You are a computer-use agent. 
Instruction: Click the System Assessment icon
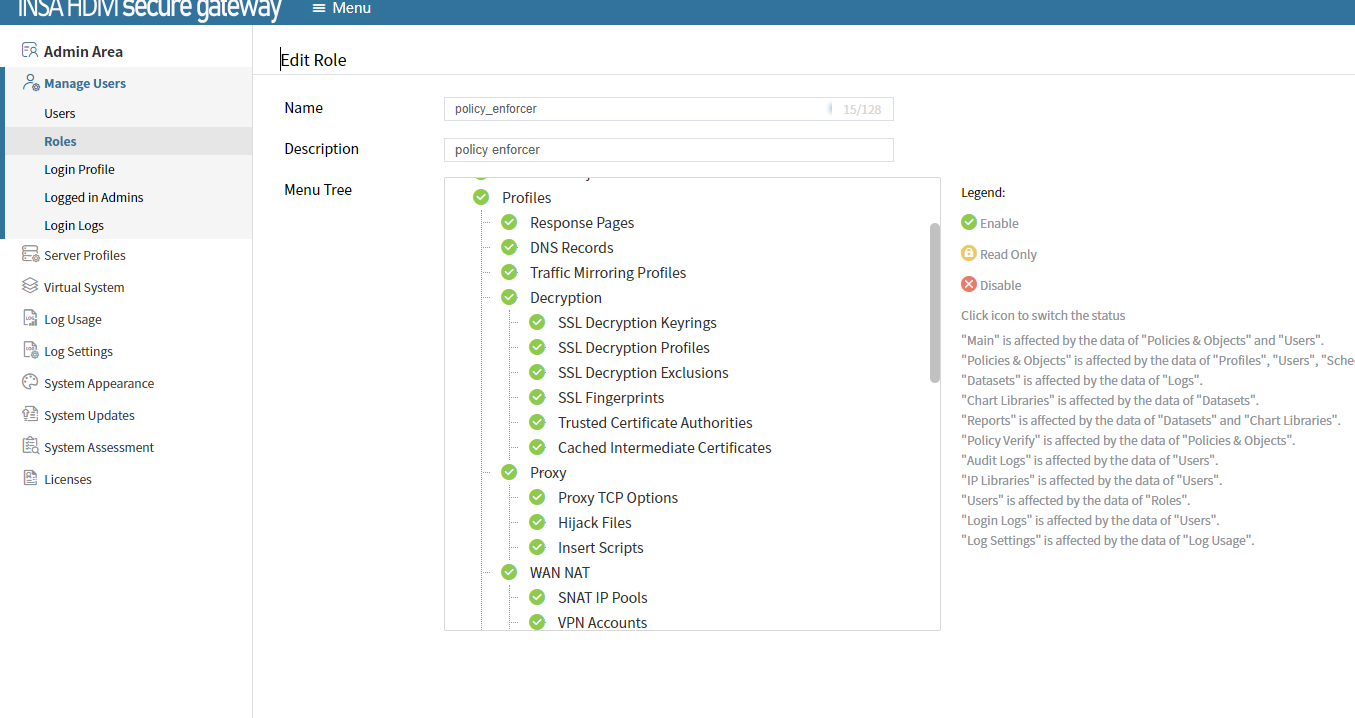click(x=30, y=447)
